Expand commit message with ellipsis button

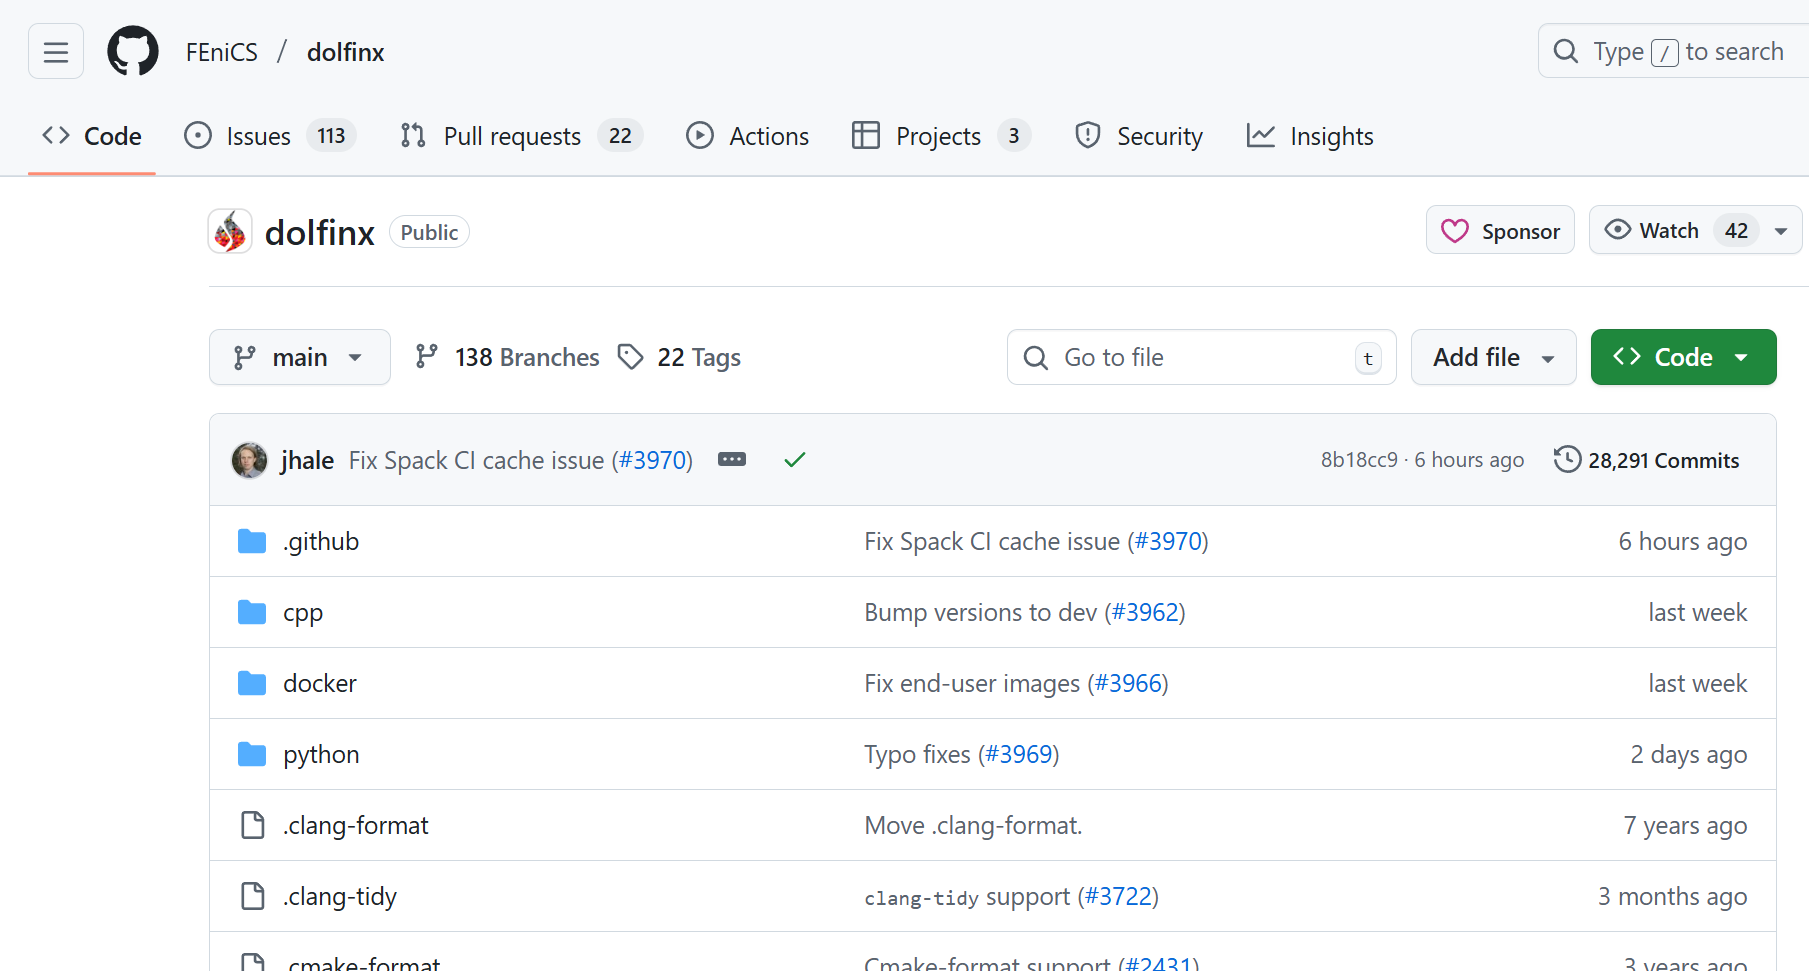[x=732, y=459]
